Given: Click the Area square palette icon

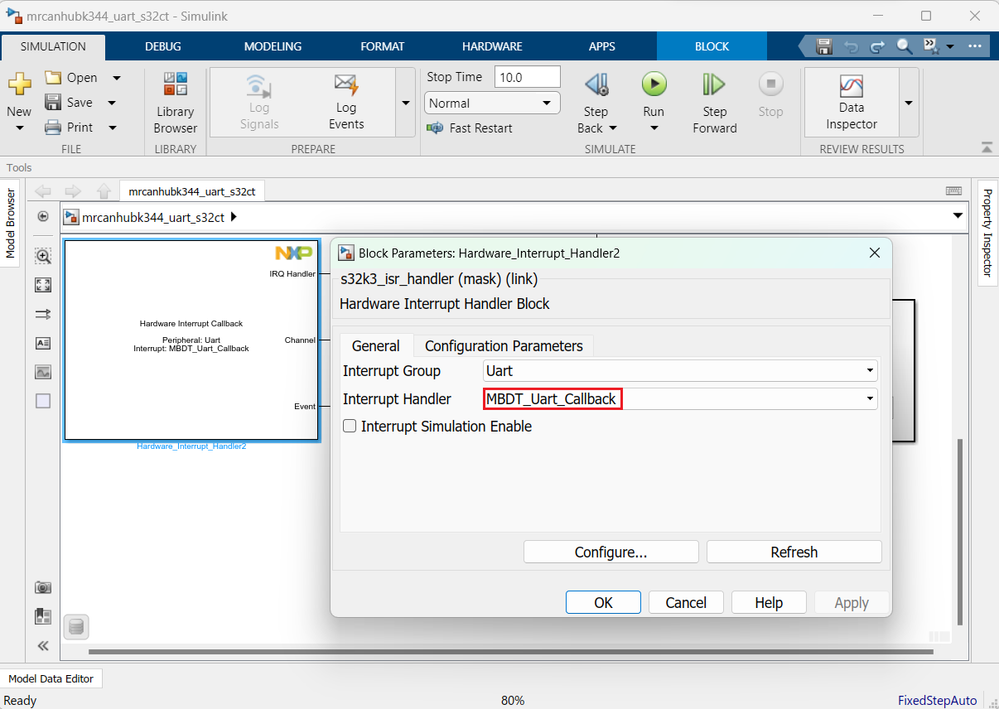Looking at the screenshot, I should [x=43, y=401].
